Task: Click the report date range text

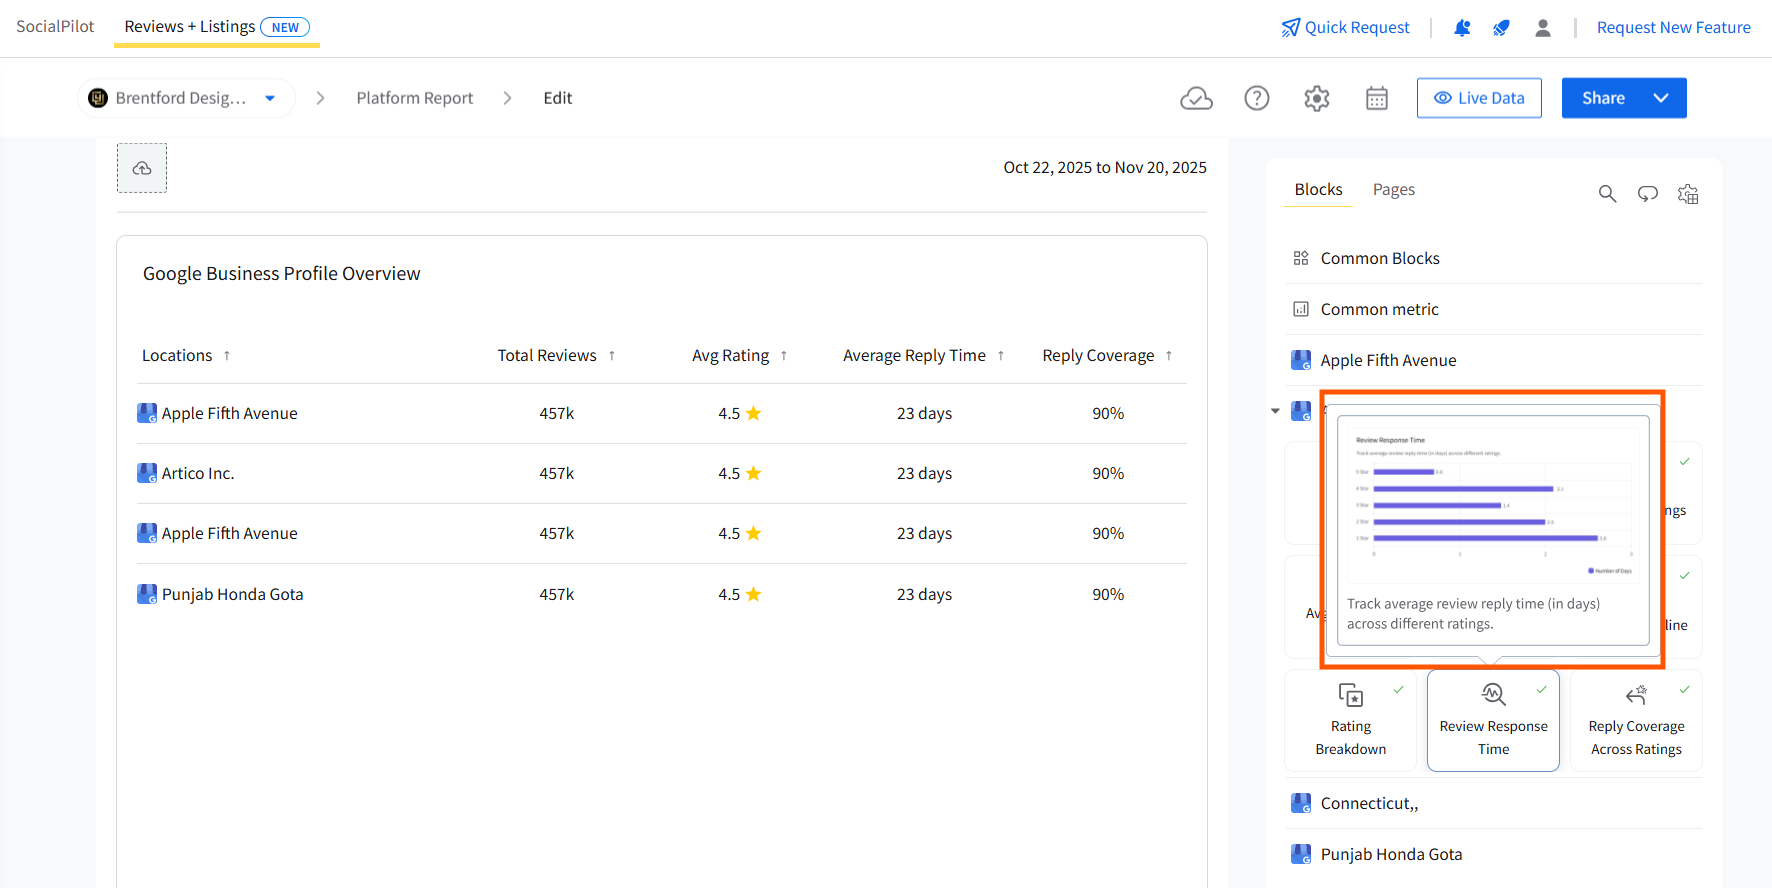Action: [1105, 168]
